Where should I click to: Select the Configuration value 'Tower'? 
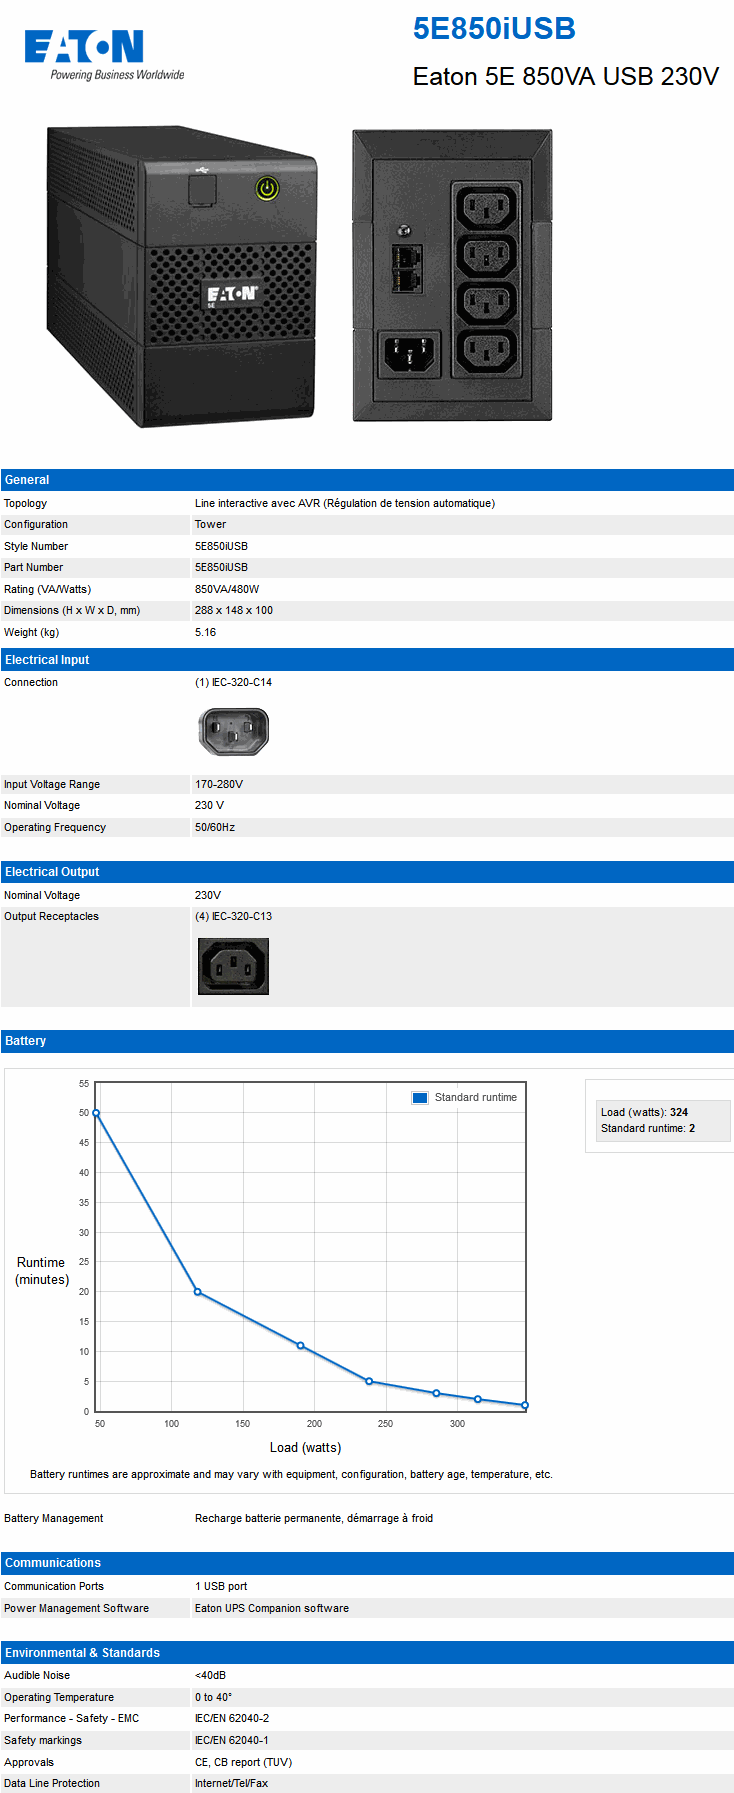point(210,524)
